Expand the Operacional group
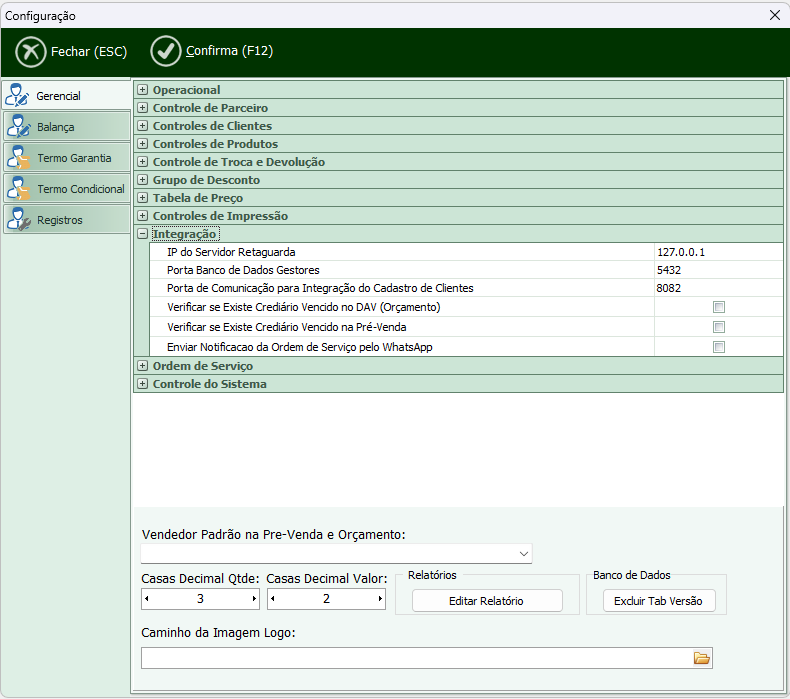Image resolution: width=790 pixels, height=699 pixels. pyautogui.click(x=143, y=90)
